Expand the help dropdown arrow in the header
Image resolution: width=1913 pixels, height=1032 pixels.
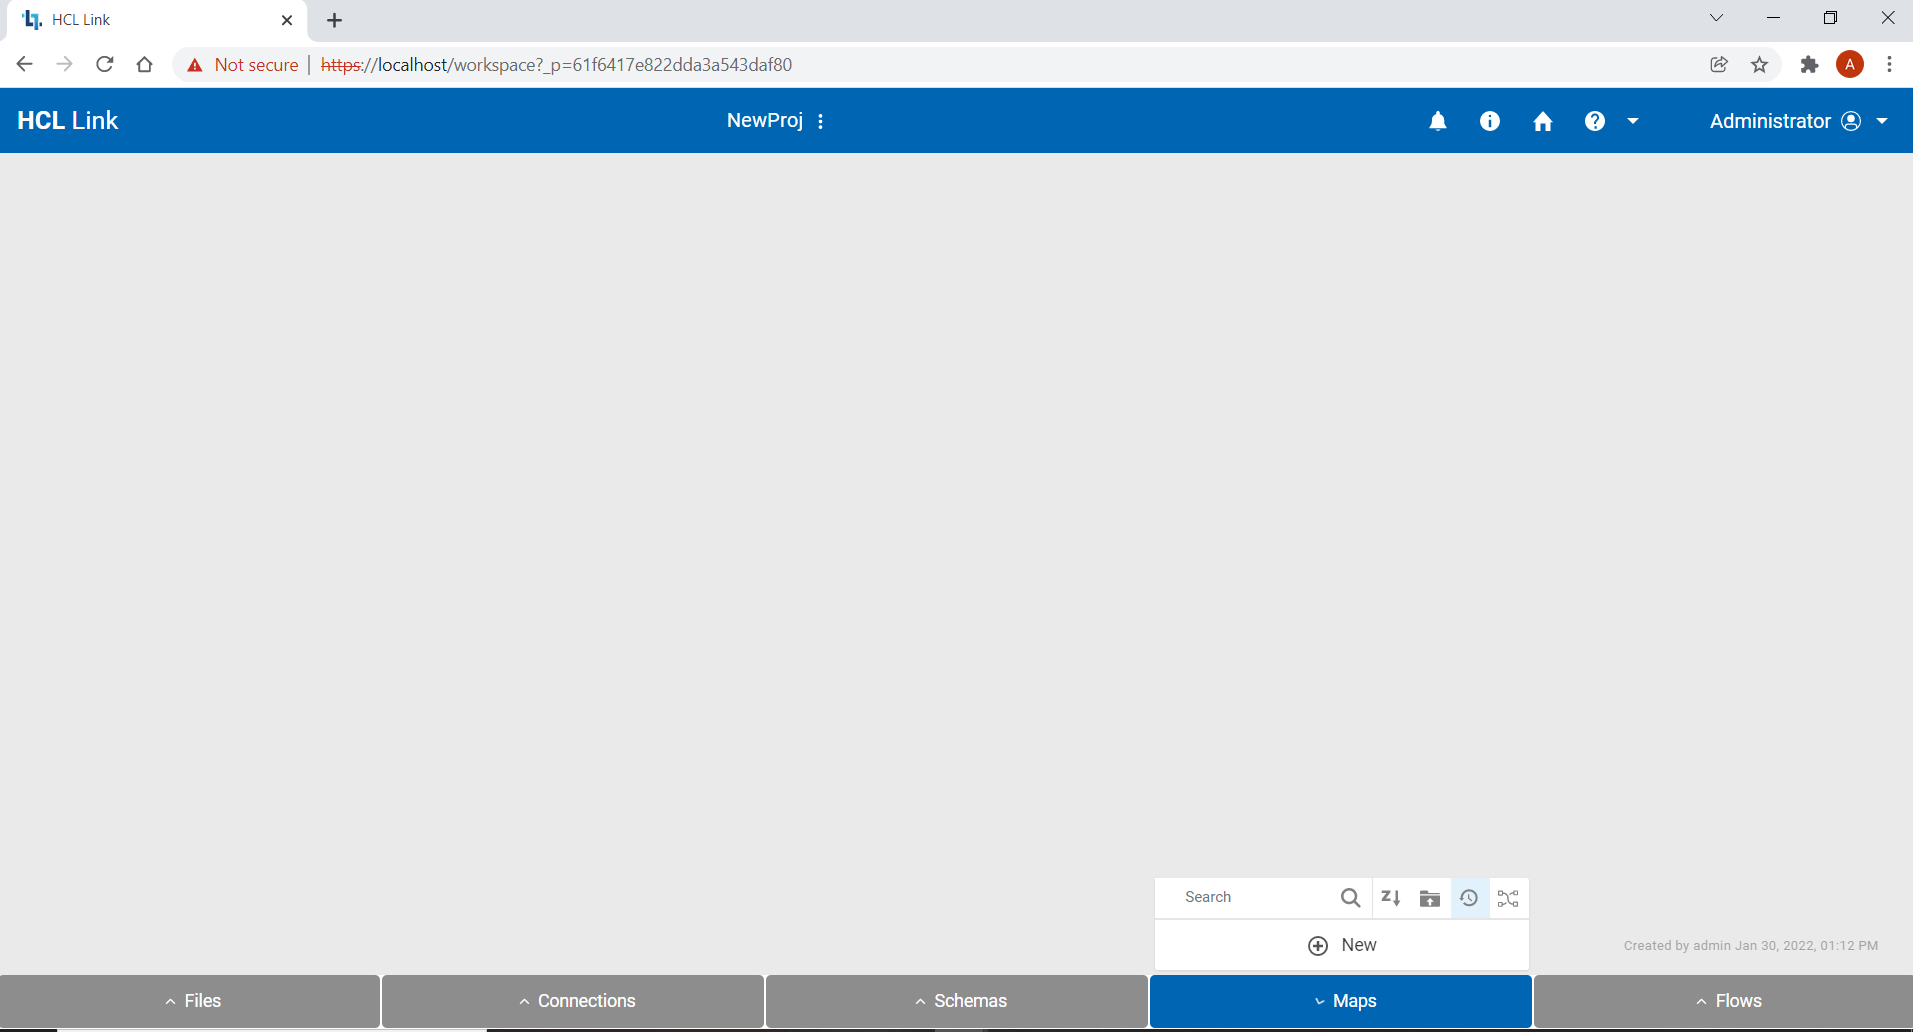(1632, 121)
